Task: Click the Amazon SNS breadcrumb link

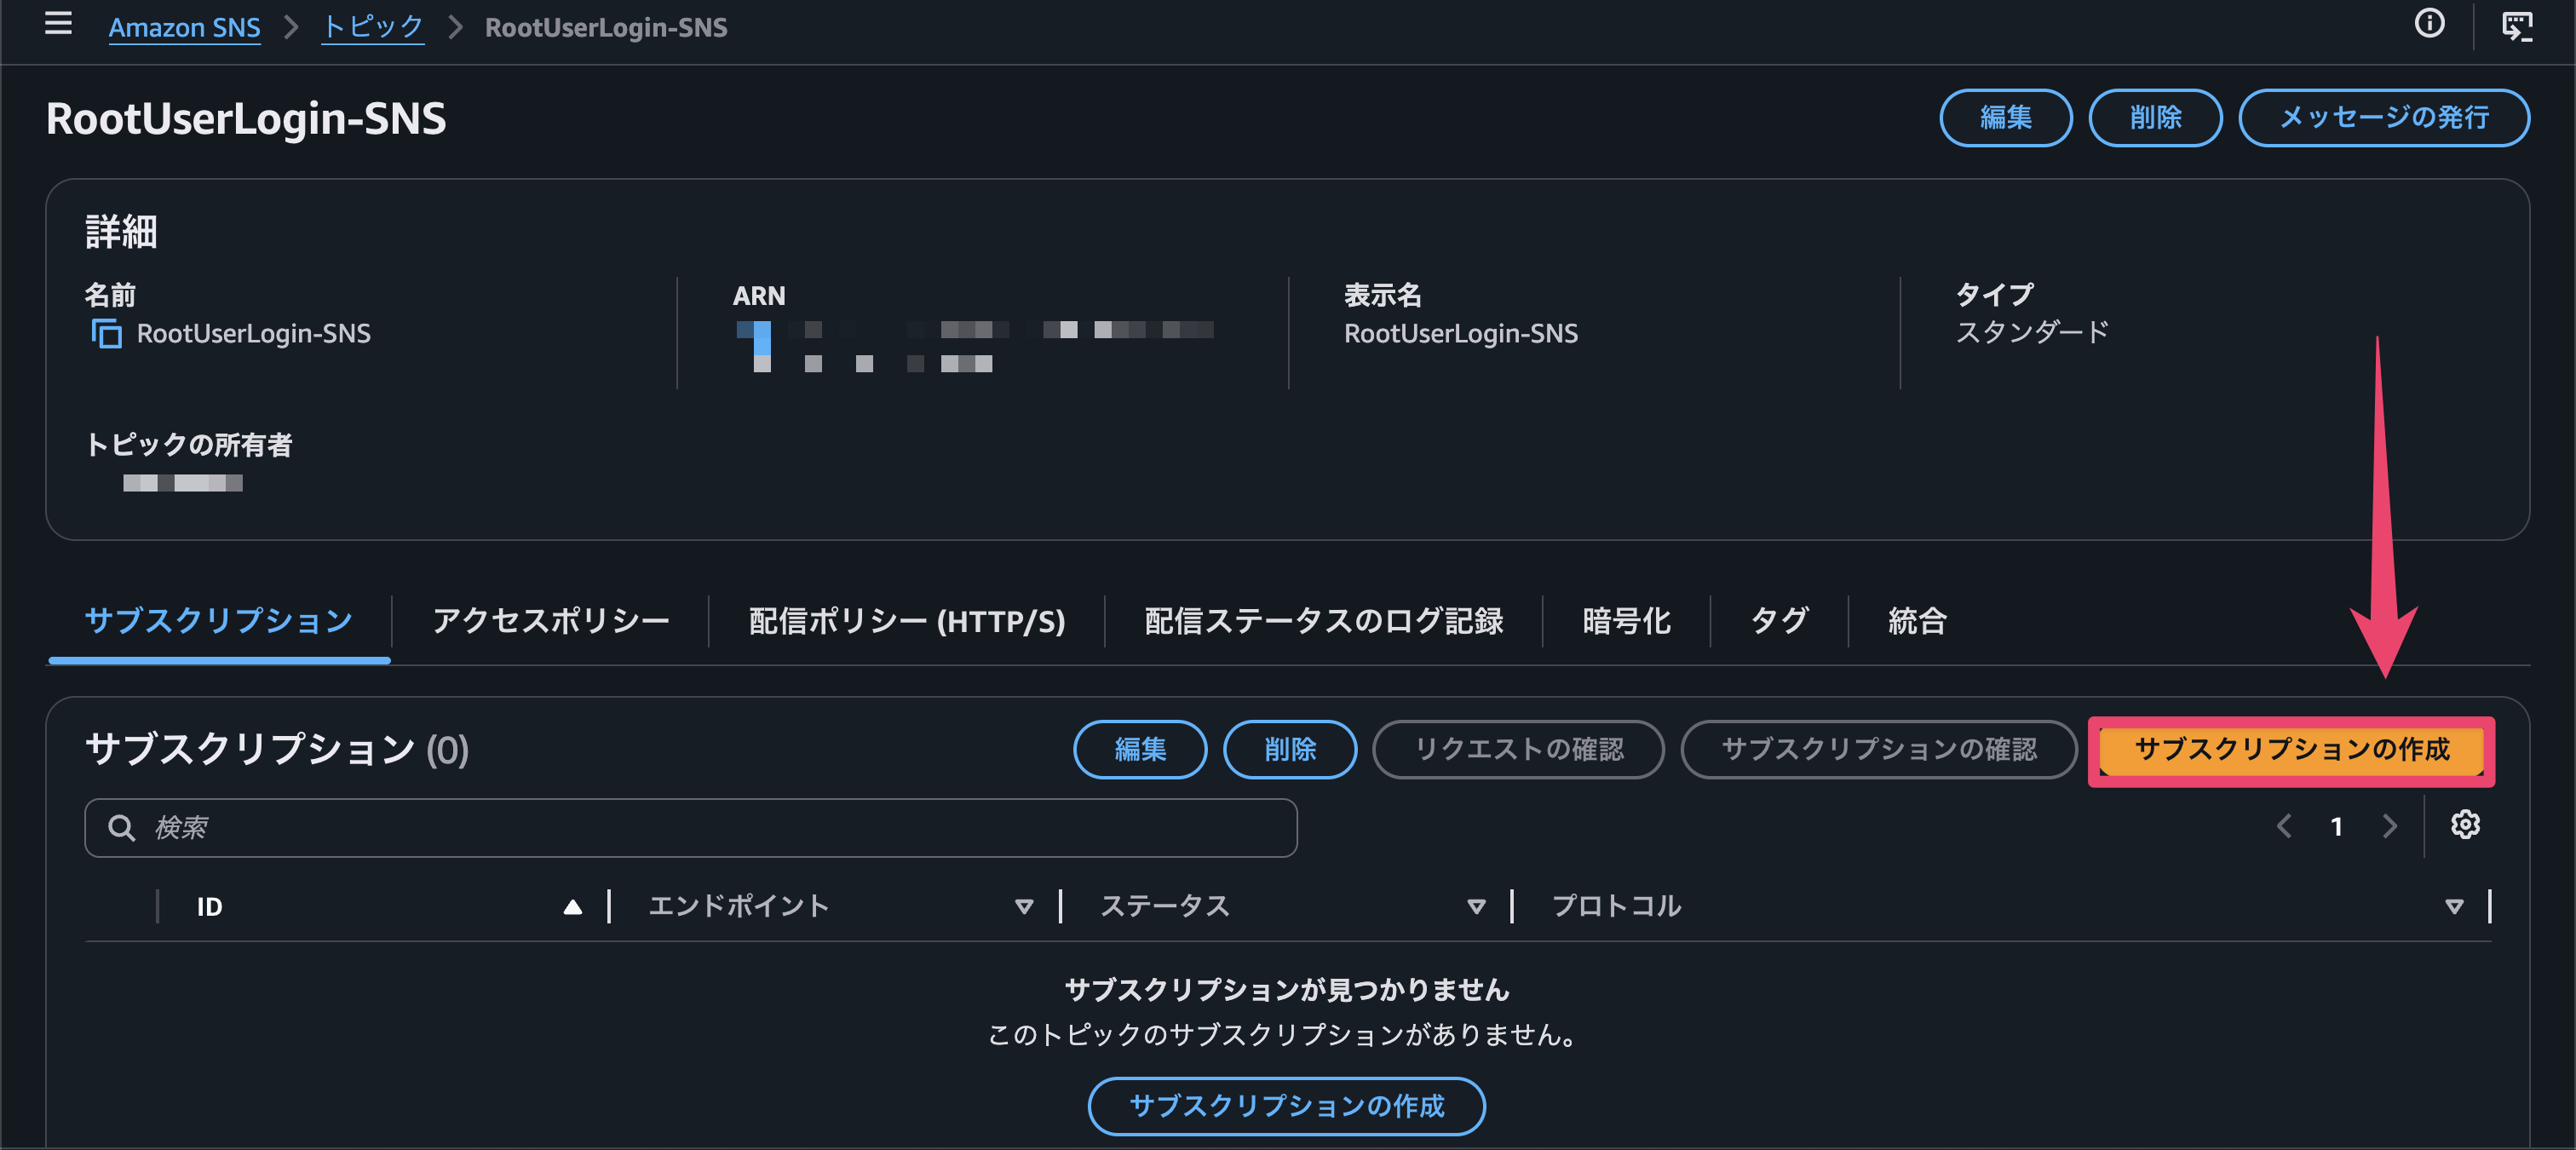Action: coord(184,27)
